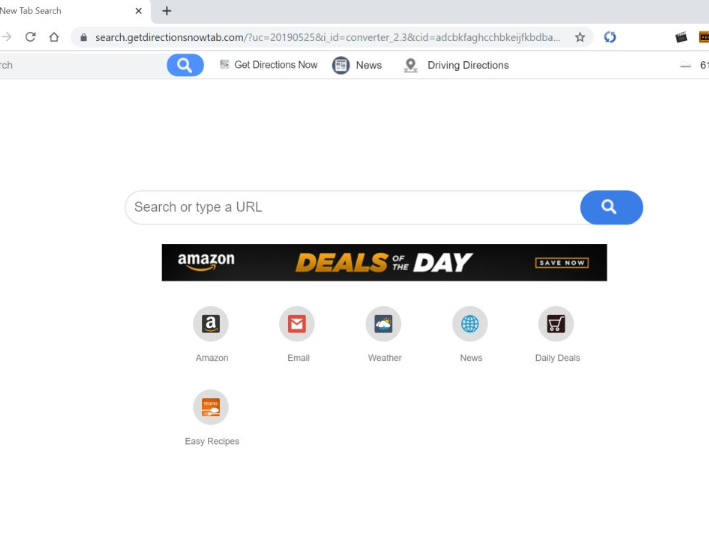Click the blue sync extension icon
The width and height of the screenshot is (709, 553).
(x=610, y=37)
